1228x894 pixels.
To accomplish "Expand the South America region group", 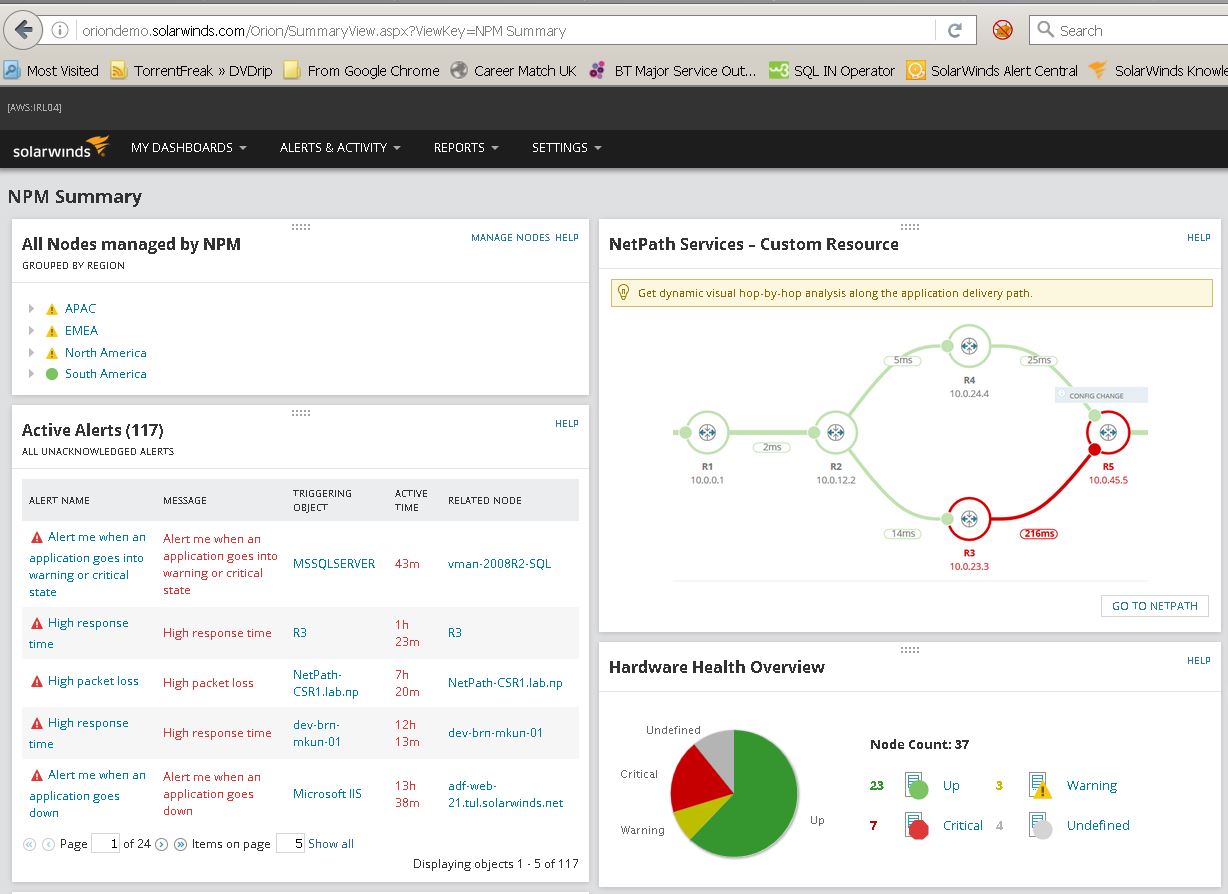I will tap(32, 374).
